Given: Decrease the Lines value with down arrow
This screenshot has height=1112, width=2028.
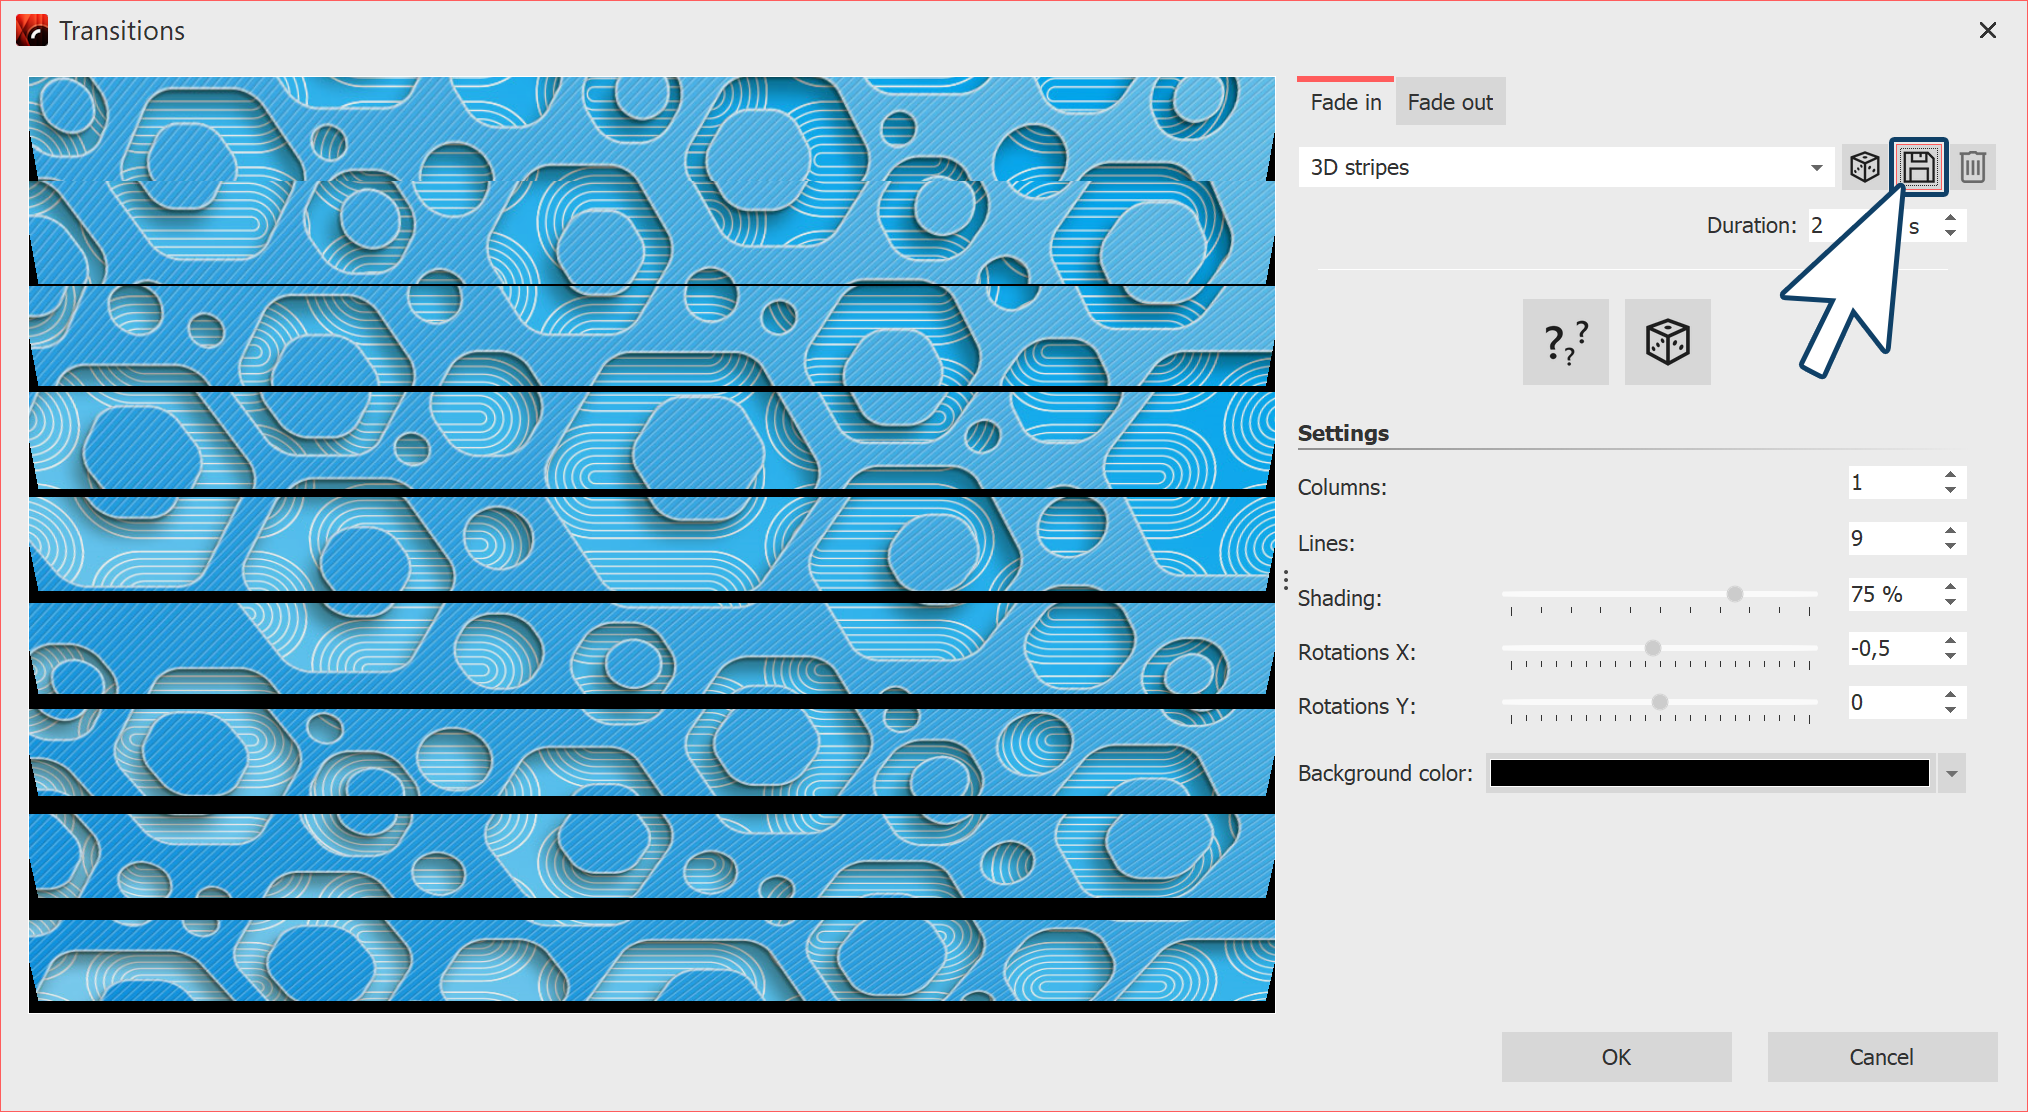Looking at the screenshot, I should tap(1950, 546).
